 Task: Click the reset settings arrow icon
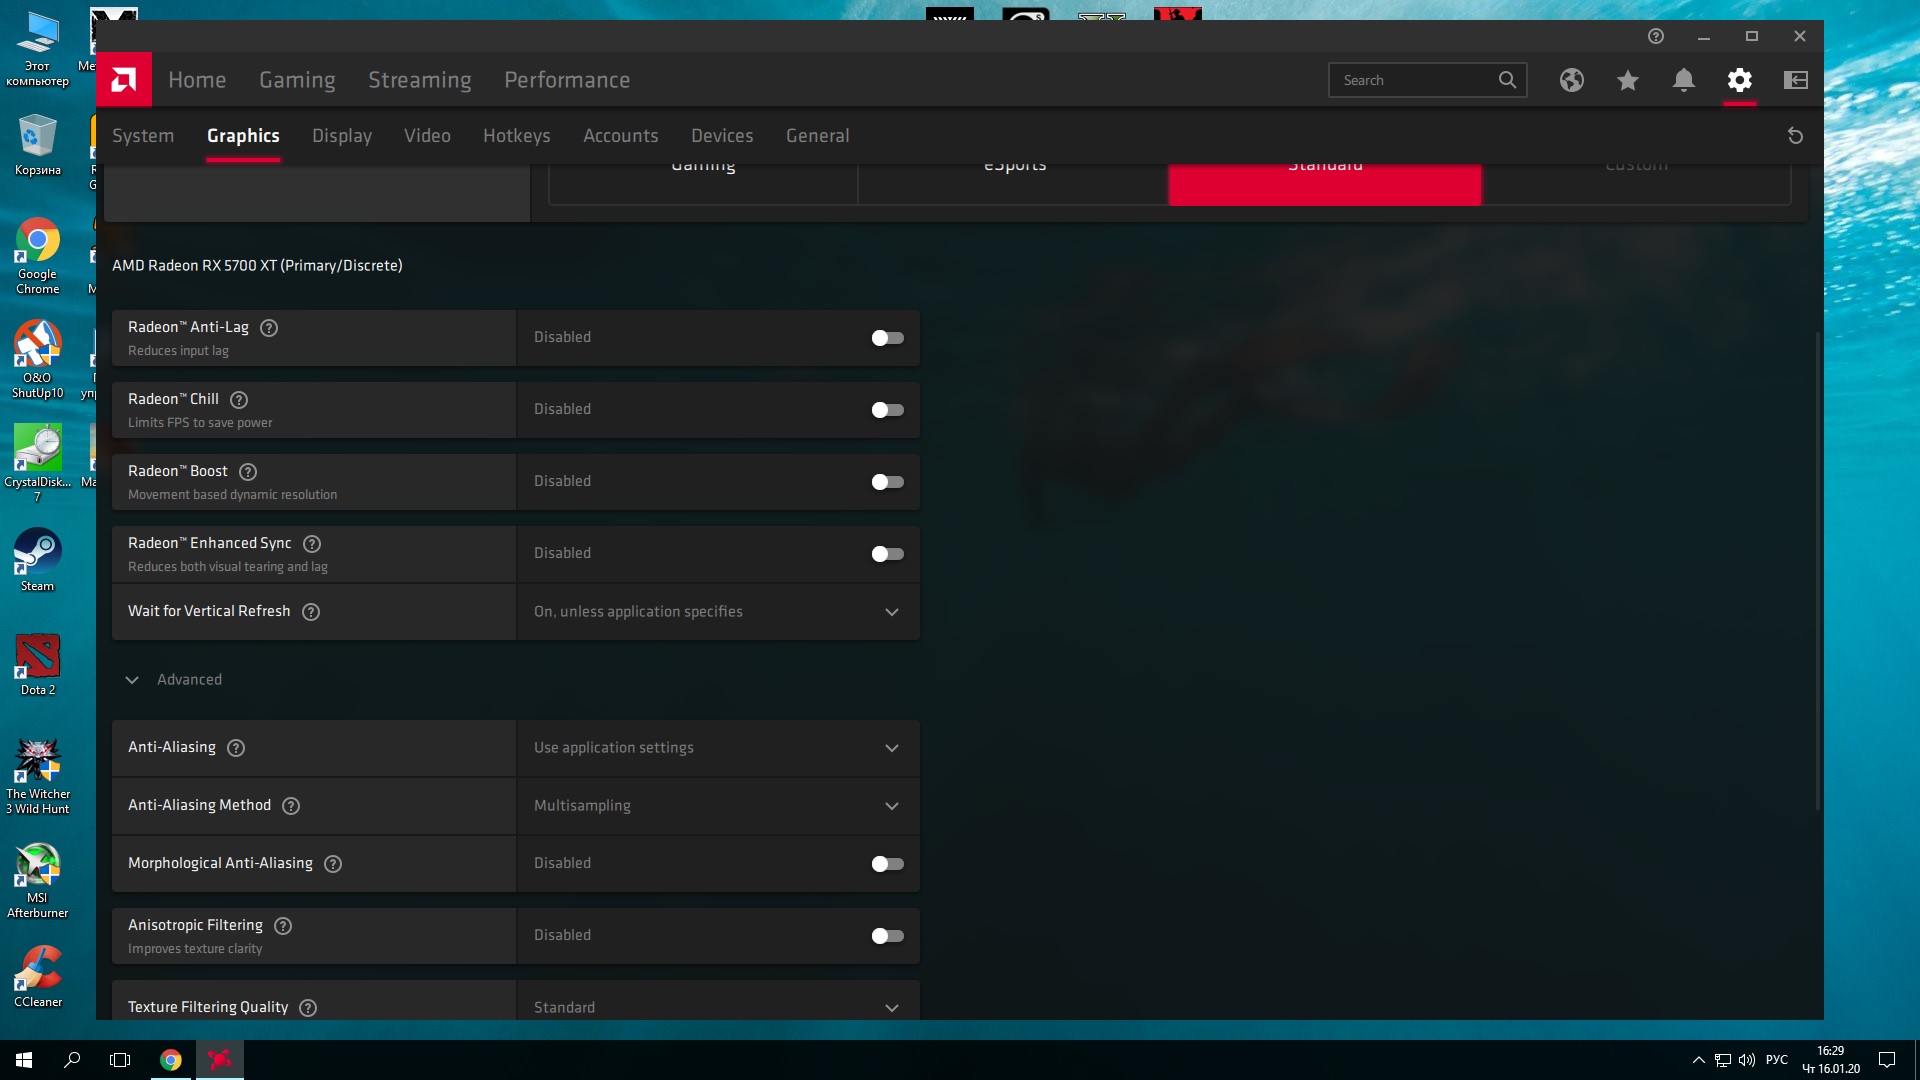(1795, 136)
